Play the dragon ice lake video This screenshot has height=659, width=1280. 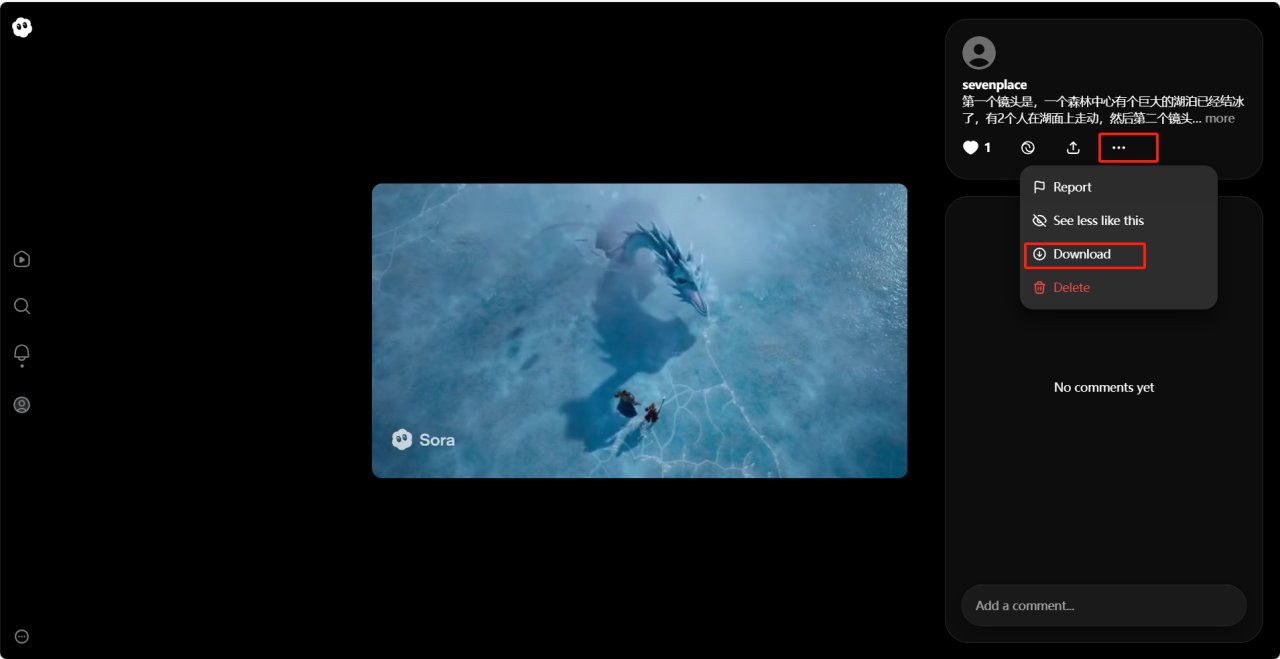(x=640, y=330)
